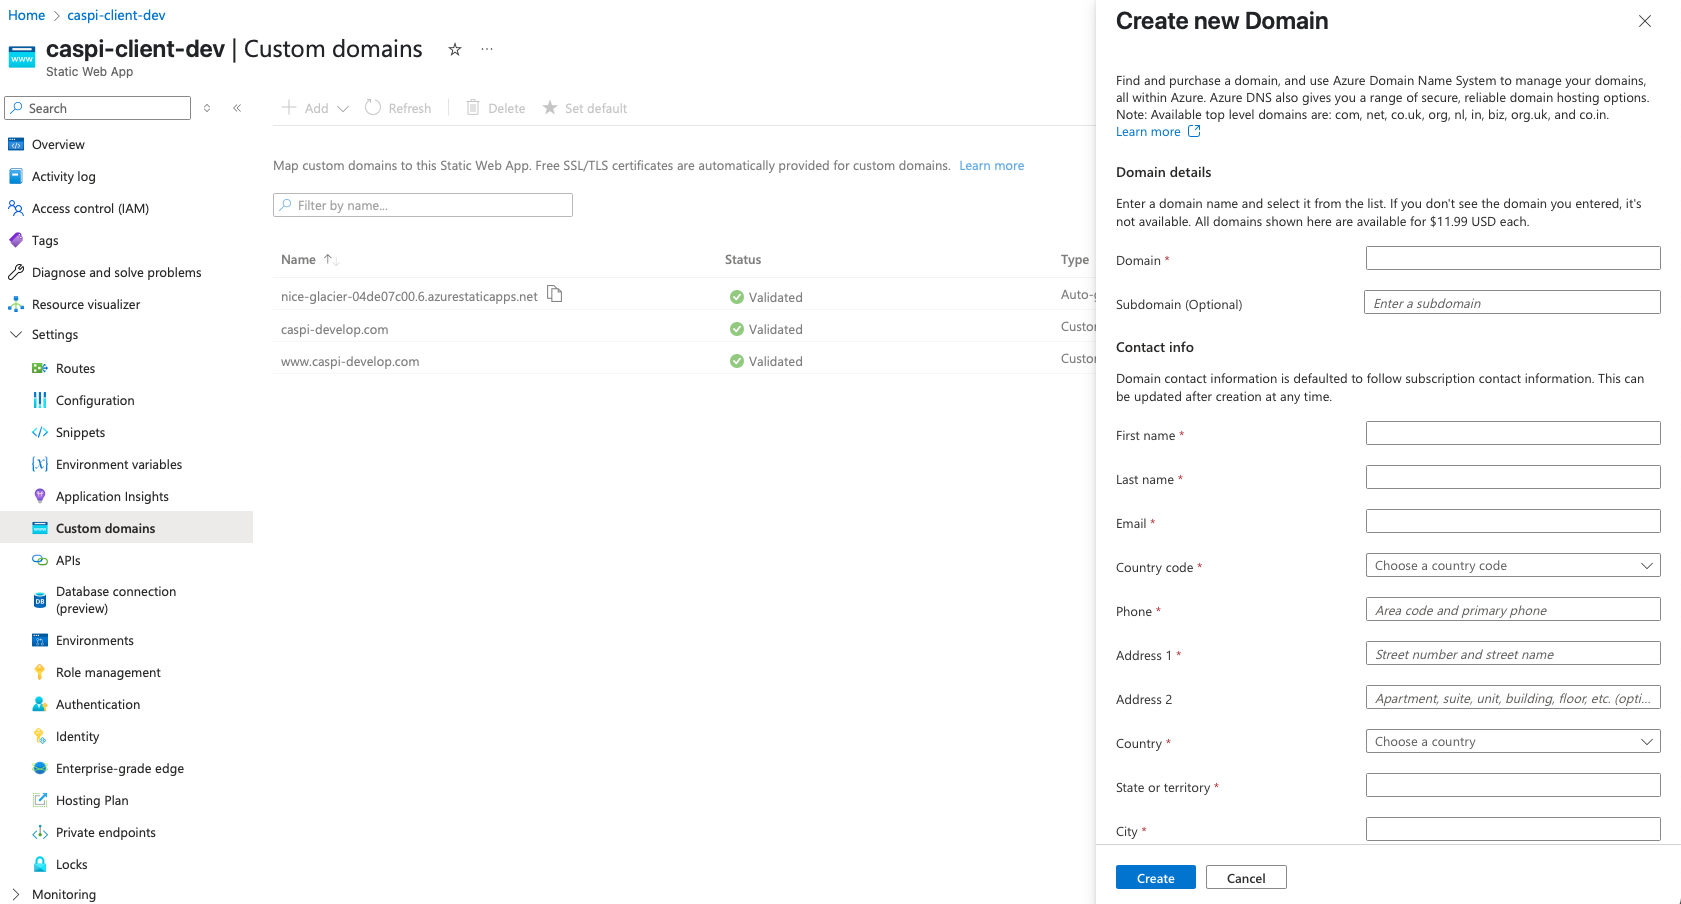Click the Locks padlock icon
The image size is (1681, 904).
click(40, 864)
